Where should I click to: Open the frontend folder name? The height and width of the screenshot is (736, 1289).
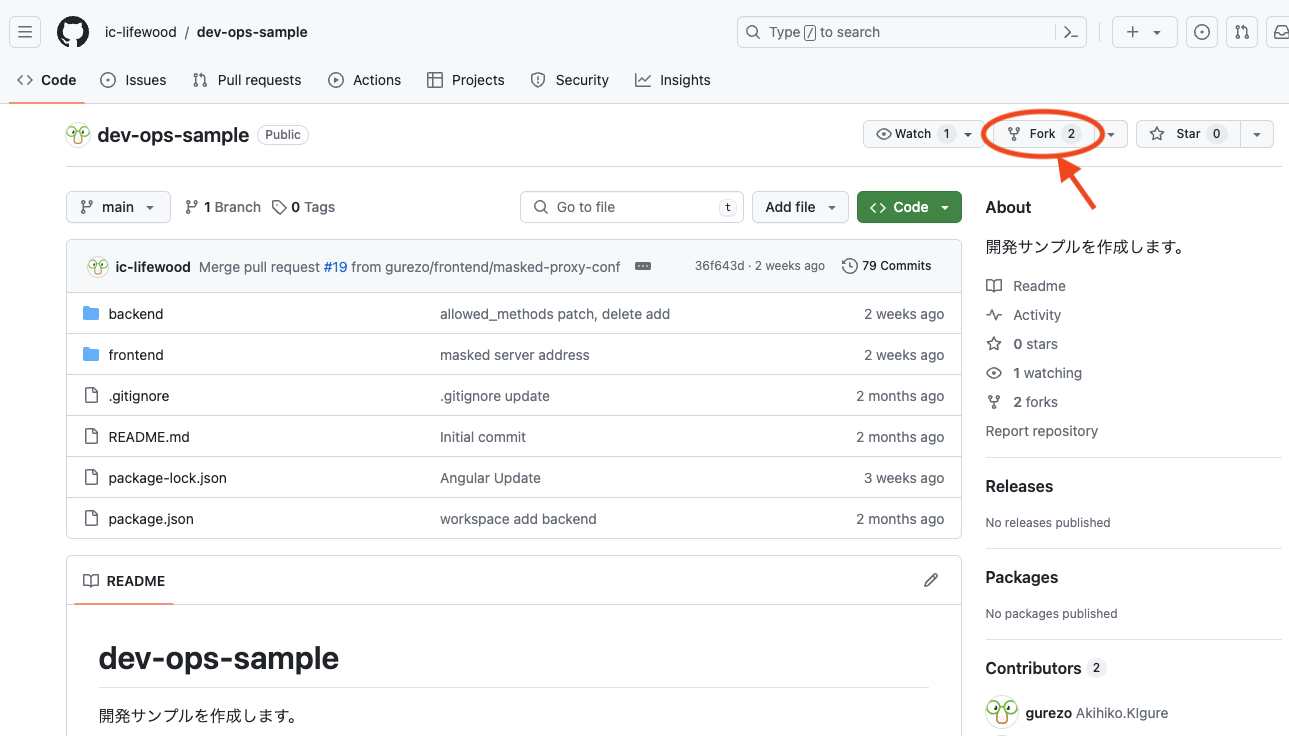tap(136, 355)
